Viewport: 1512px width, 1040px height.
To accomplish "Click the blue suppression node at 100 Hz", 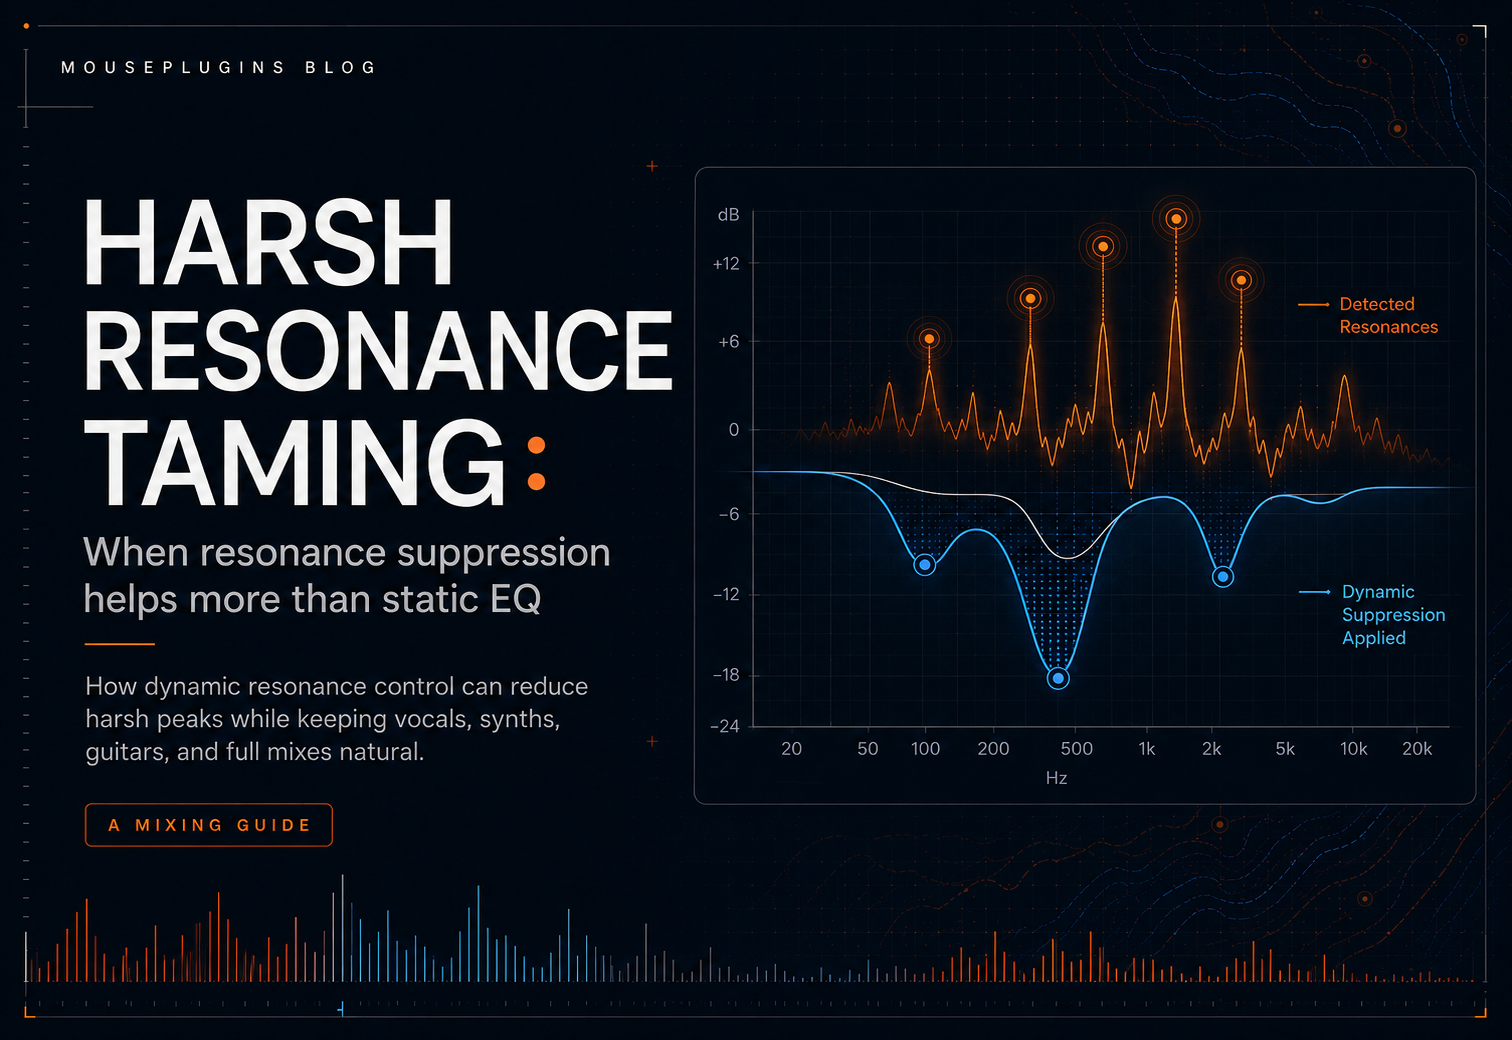I will [925, 565].
